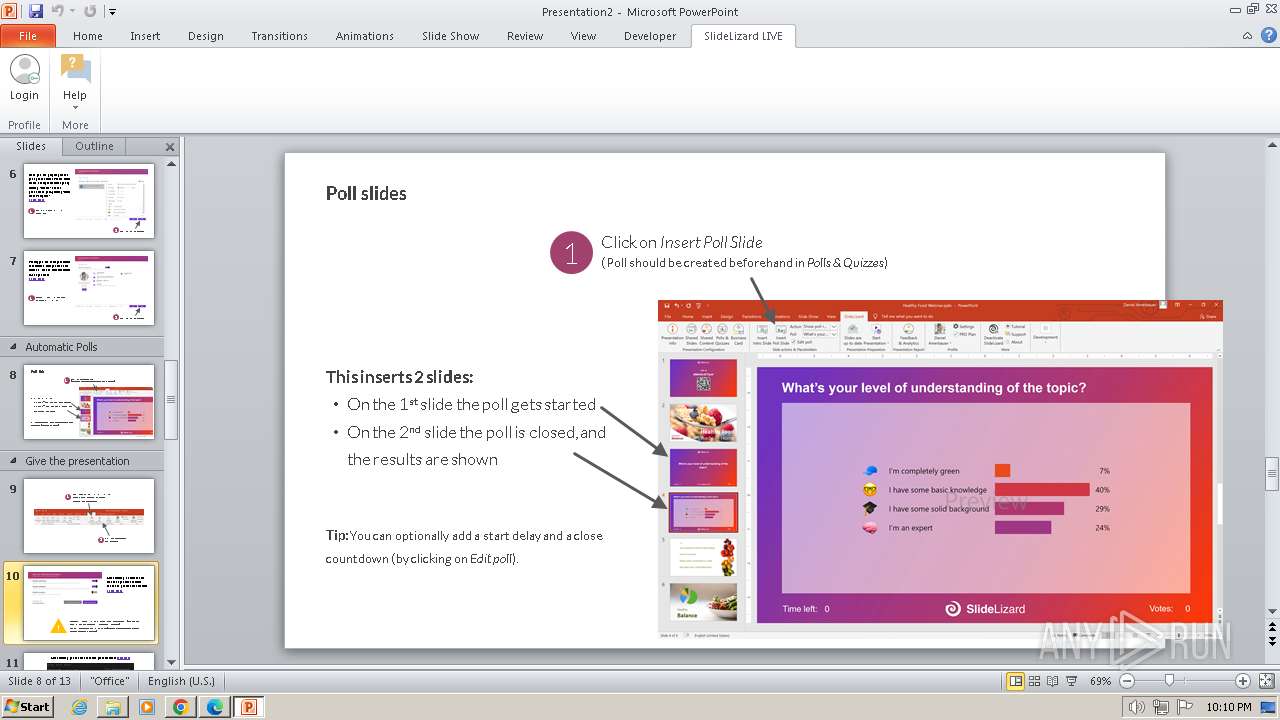Select the SlideLizard LIVE ribbon tab

point(743,36)
